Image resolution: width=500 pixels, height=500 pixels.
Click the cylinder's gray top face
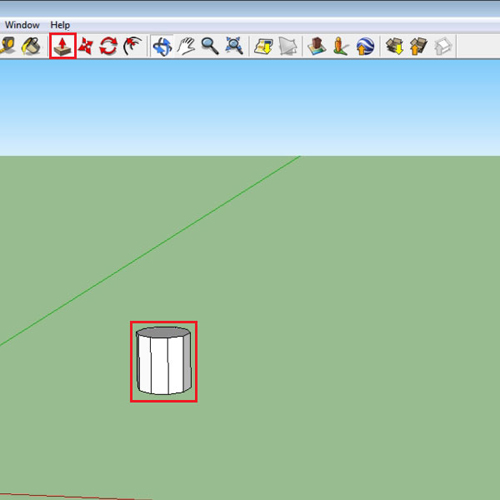(163, 332)
